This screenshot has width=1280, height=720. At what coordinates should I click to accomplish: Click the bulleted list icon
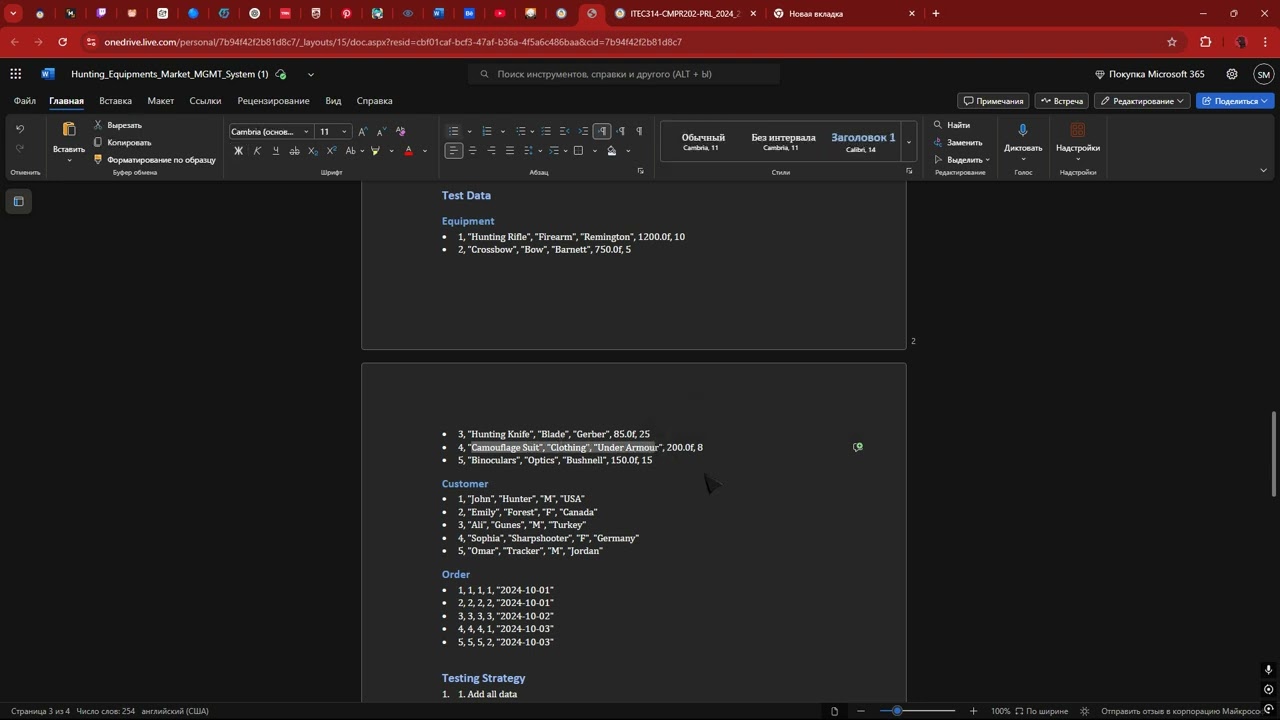[x=453, y=132]
